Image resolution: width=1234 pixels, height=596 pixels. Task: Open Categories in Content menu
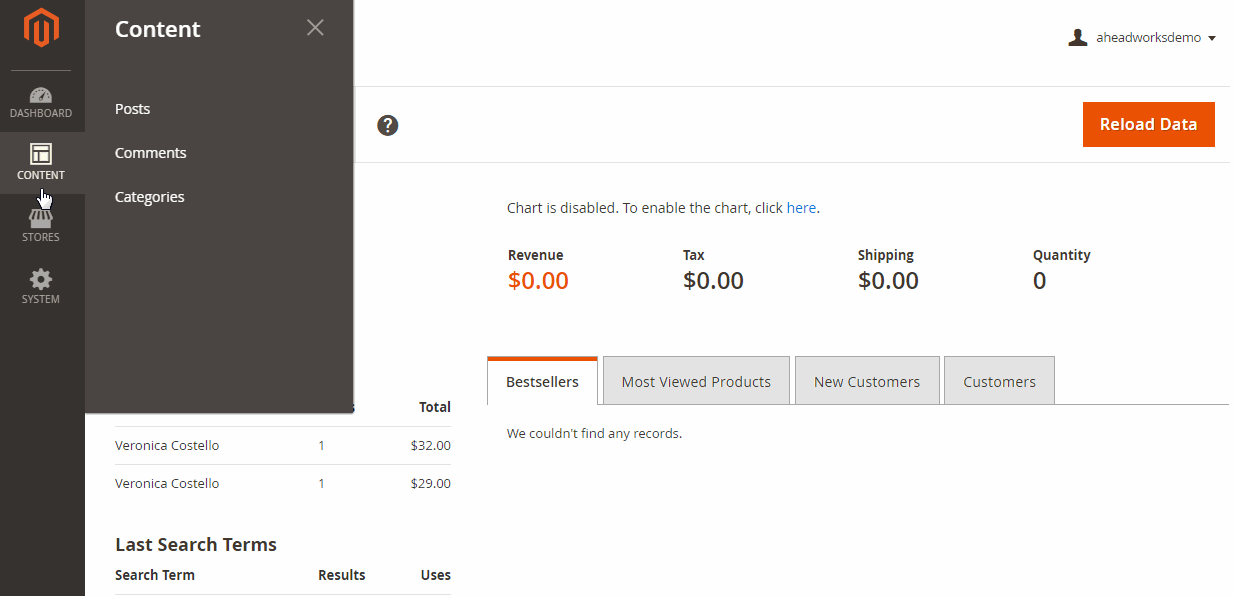point(150,197)
